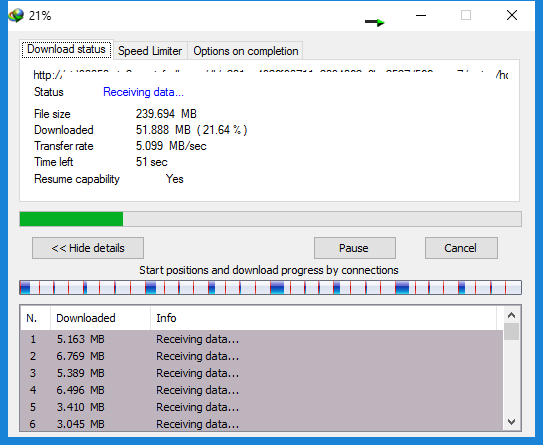
Task: Cancel the download
Action: 461,248
